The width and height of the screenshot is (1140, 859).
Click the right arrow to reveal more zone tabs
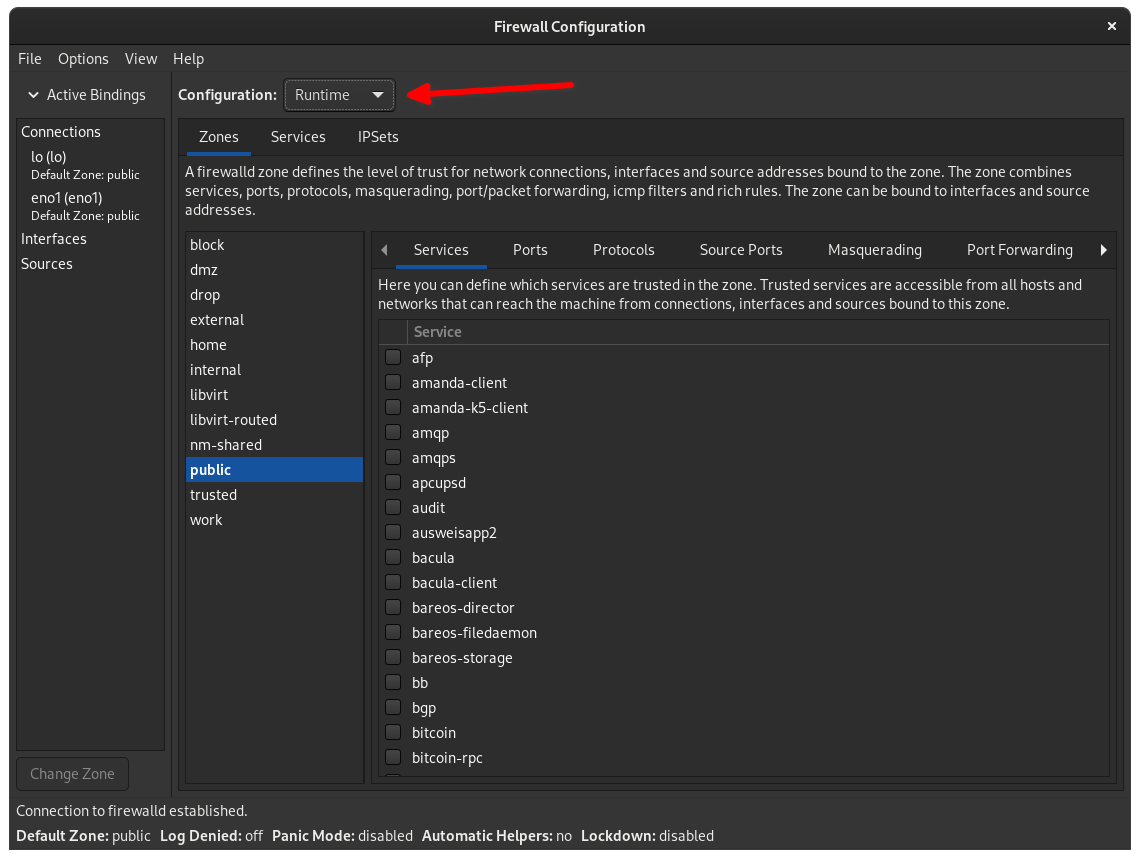coord(1103,250)
